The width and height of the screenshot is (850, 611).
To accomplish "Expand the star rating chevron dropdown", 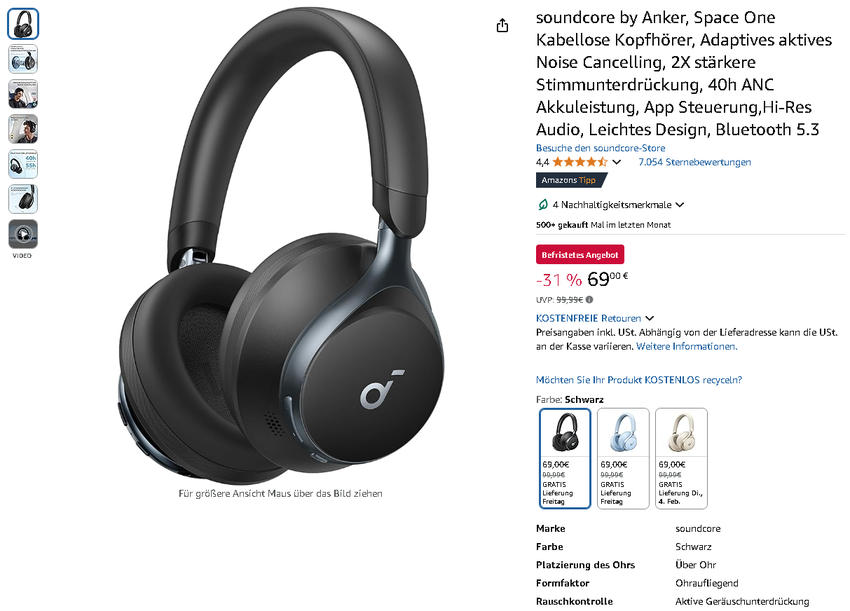I will tap(617, 162).
